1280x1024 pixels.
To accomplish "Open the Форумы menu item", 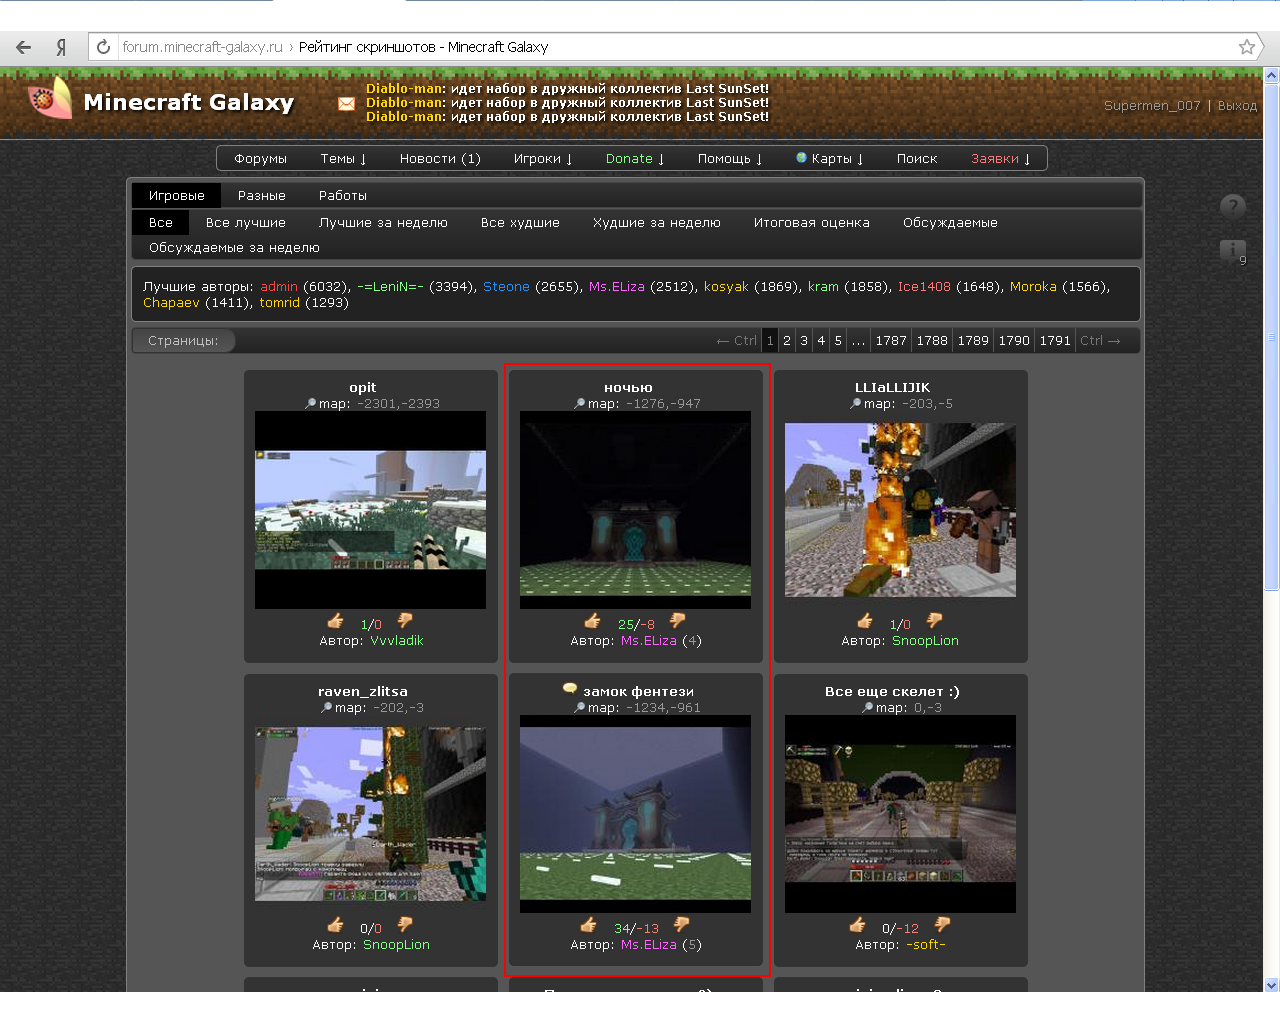I will pyautogui.click(x=260, y=159).
